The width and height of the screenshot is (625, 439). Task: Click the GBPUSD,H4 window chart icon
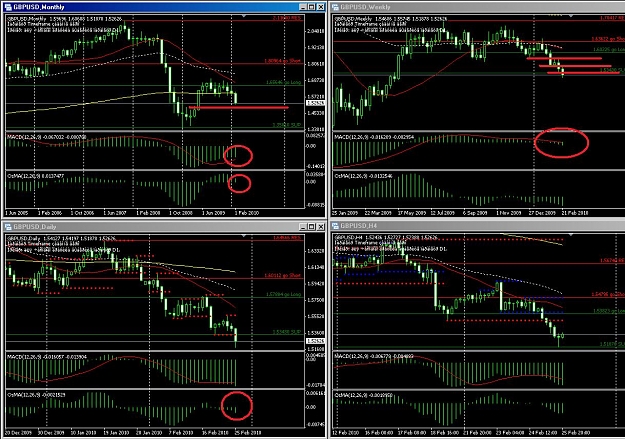(335, 226)
